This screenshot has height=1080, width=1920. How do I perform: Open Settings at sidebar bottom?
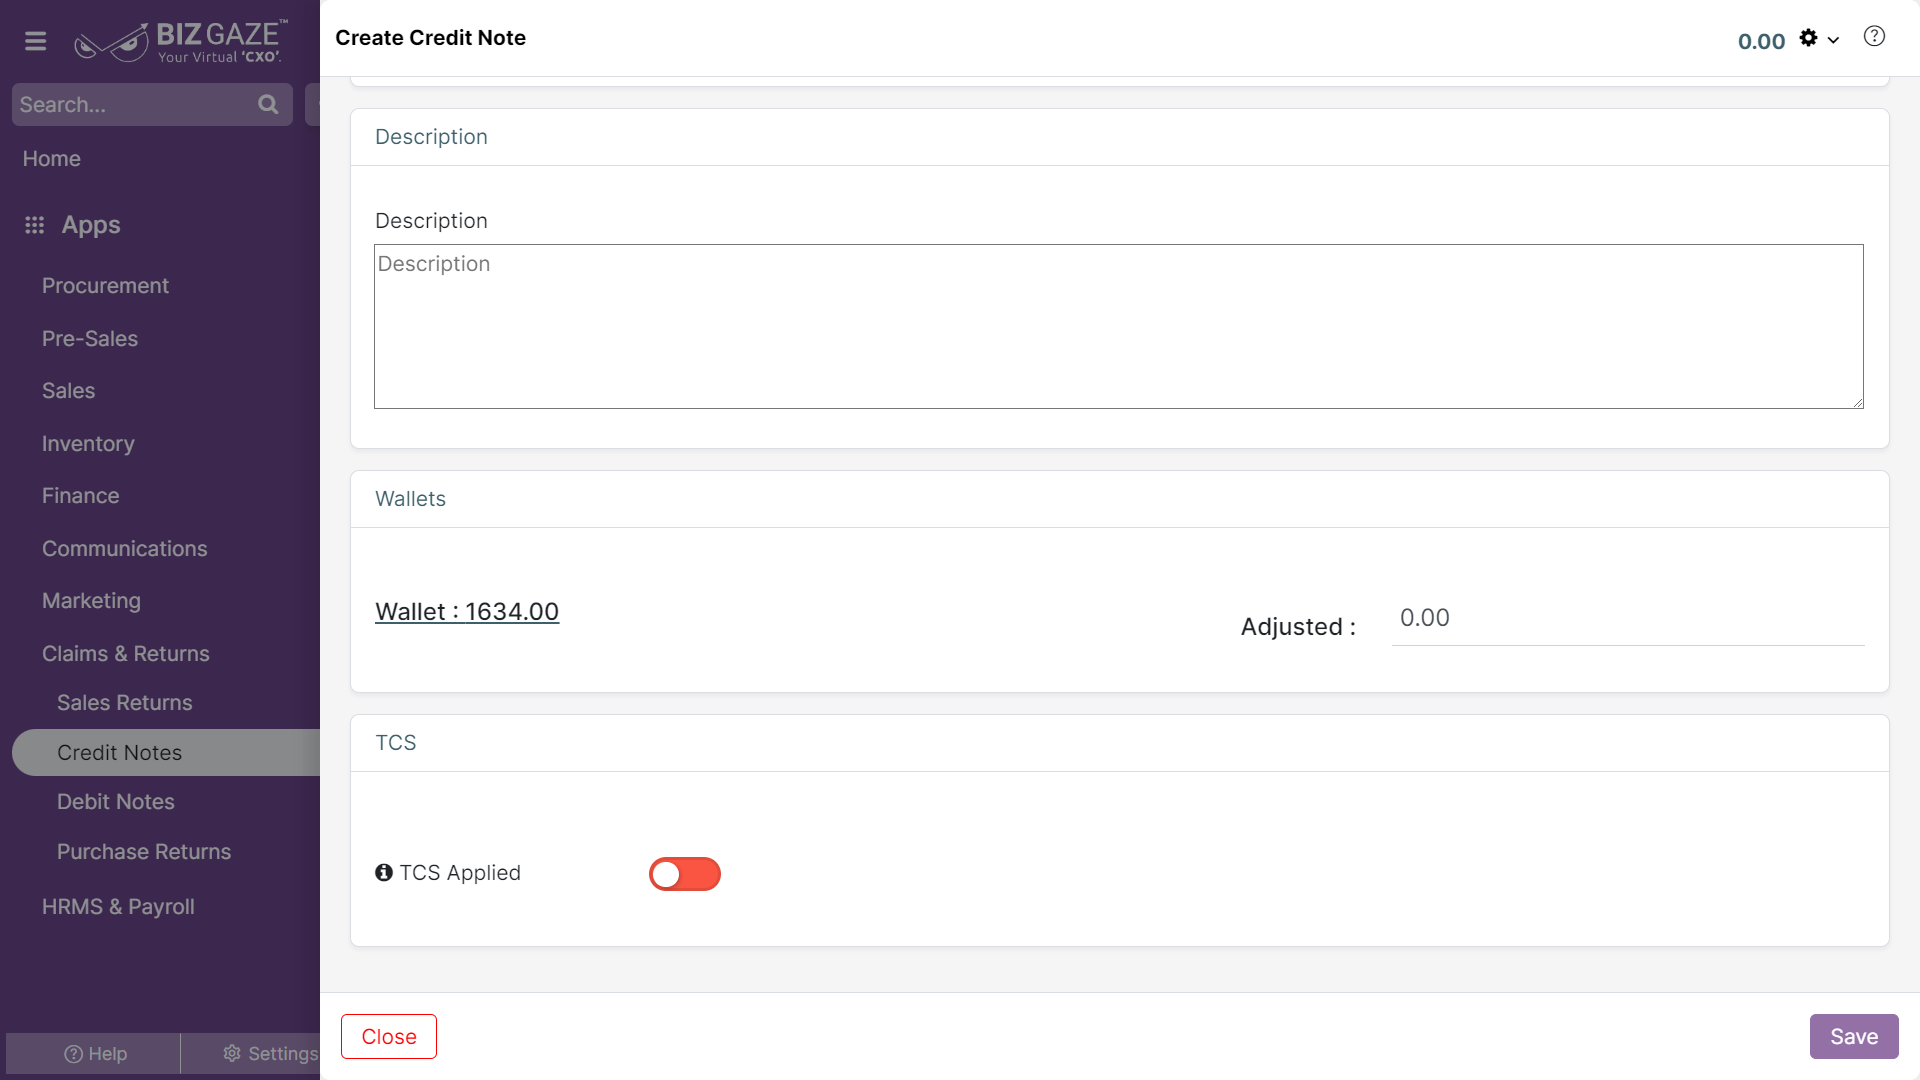coord(270,1053)
